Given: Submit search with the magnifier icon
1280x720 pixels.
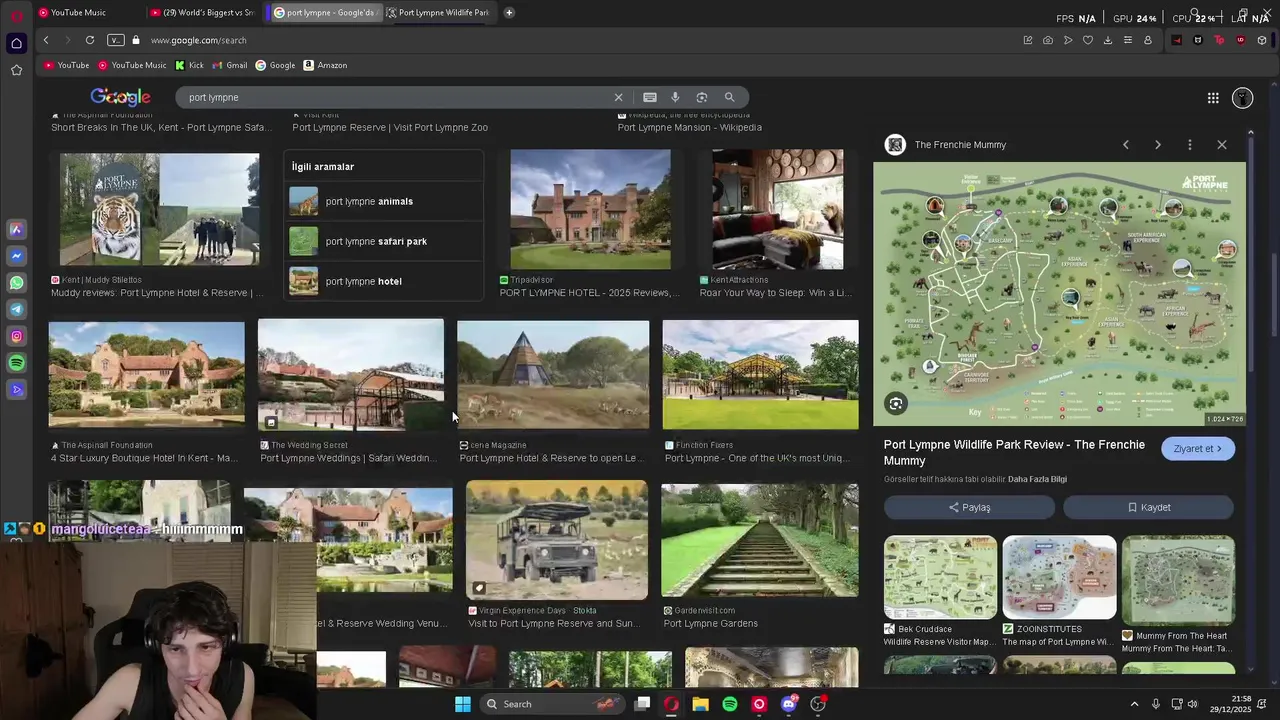Looking at the screenshot, I should click(x=729, y=97).
